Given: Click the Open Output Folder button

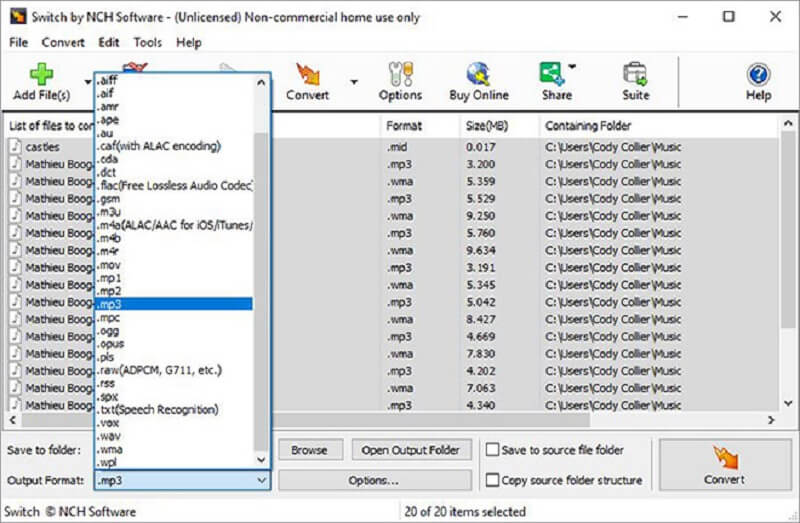Looking at the screenshot, I should pyautogui.click(x=412, y=450).
